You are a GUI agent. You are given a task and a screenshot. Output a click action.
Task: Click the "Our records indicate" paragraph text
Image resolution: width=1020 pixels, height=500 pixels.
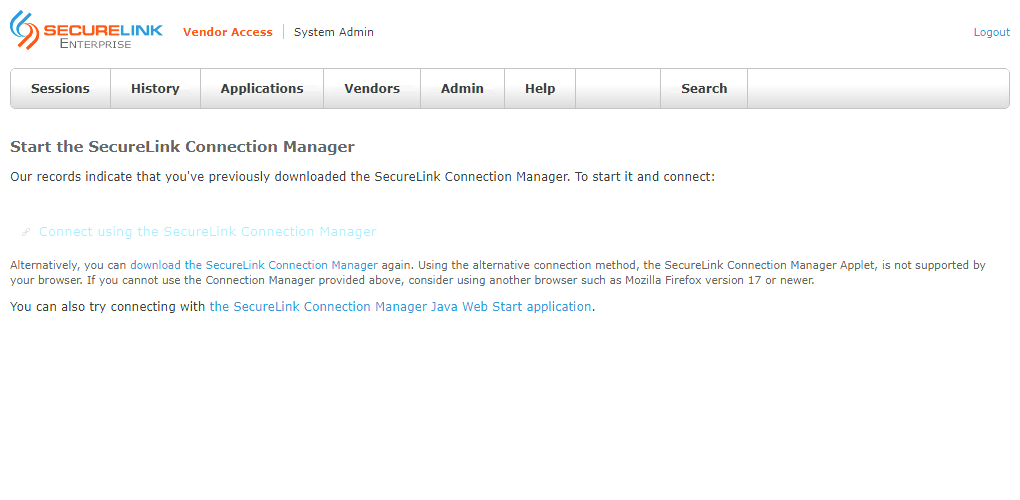362,177
